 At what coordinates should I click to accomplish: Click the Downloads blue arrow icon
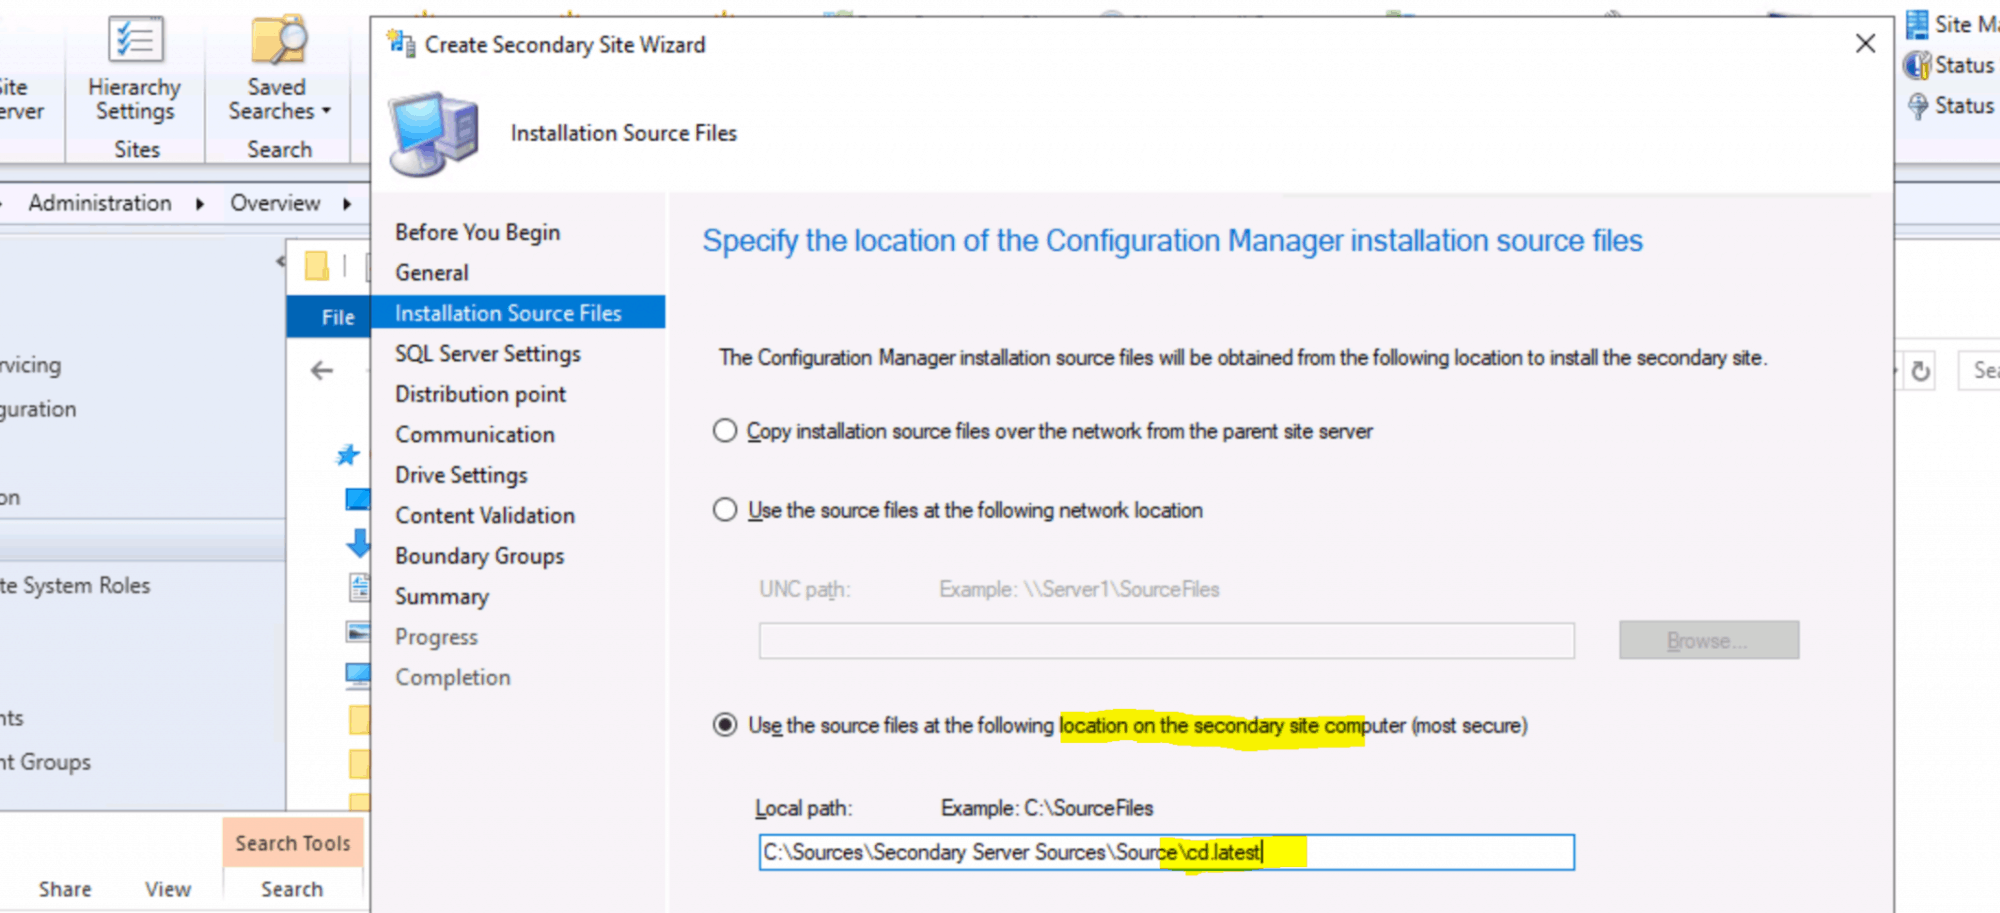[359, 543]
